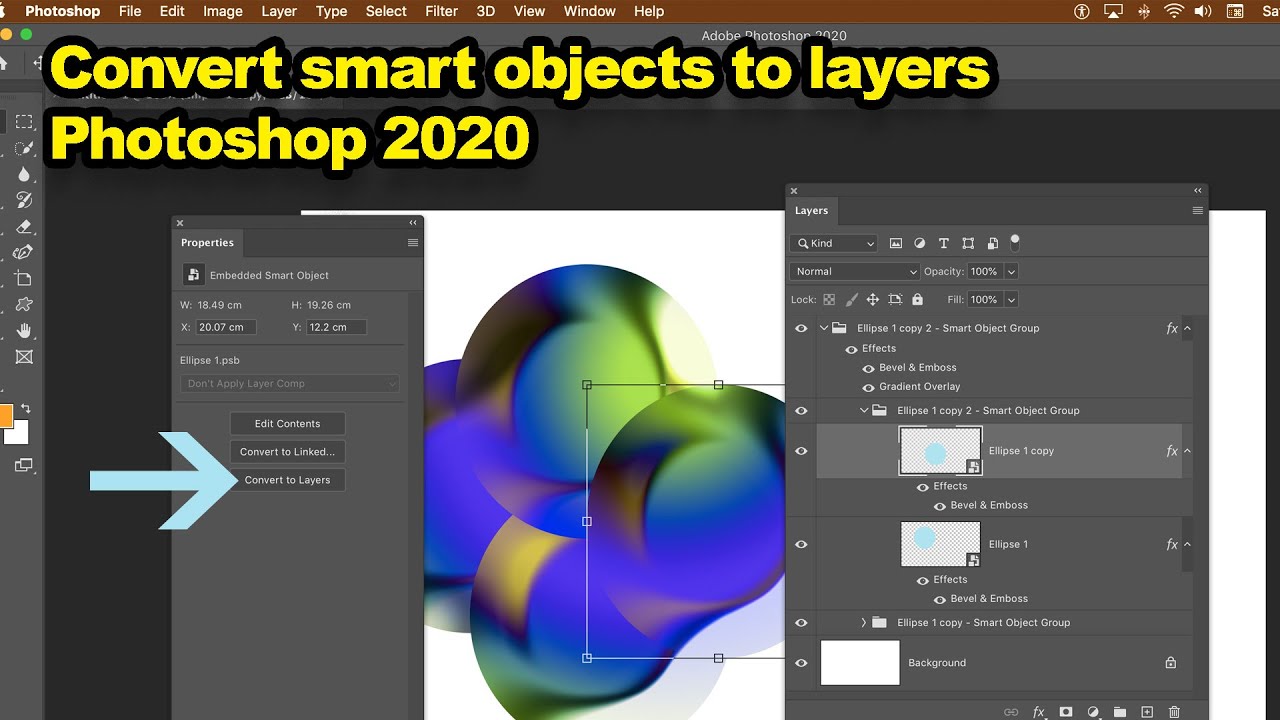
Task: Create a new group from bottom bar
Action: (1120, 712)
